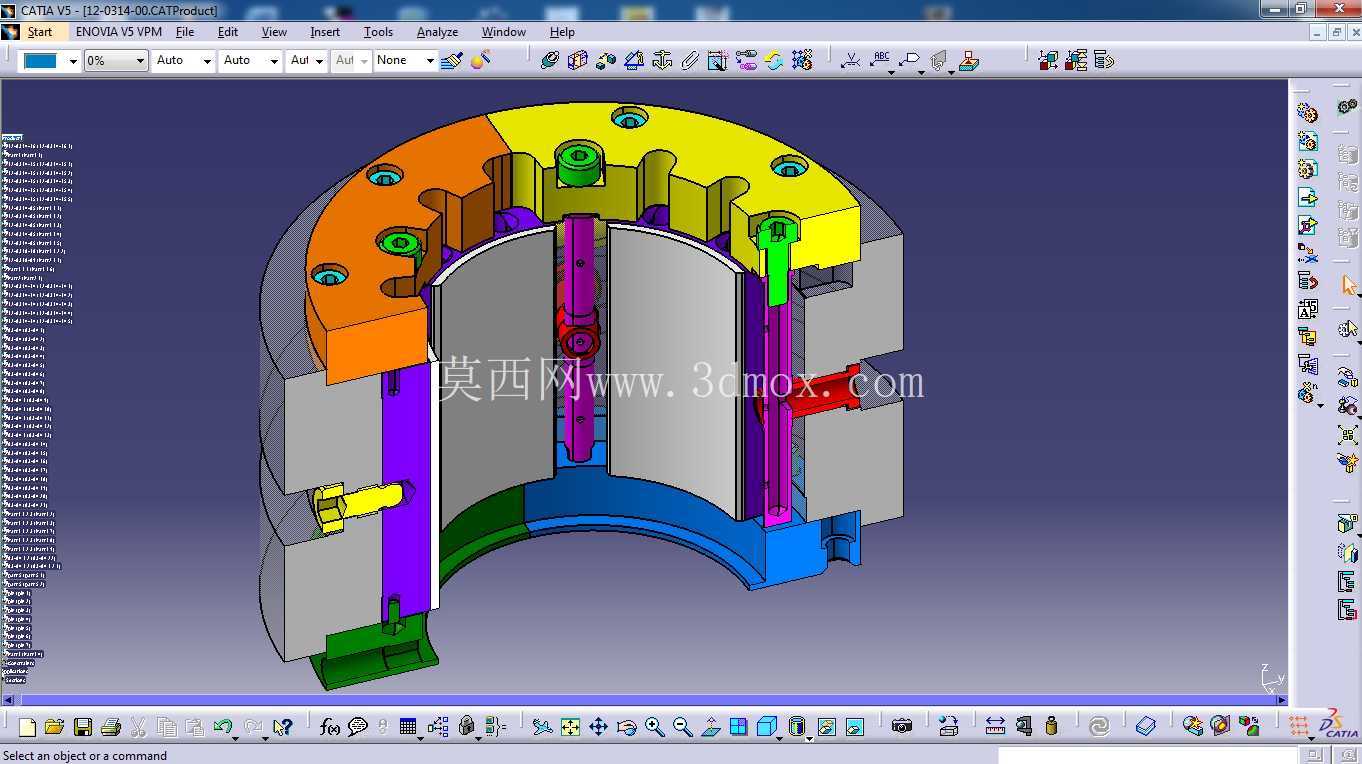Toggle Stop Manipulate on Clash

pyautogui.click(x=1347, y=463)
